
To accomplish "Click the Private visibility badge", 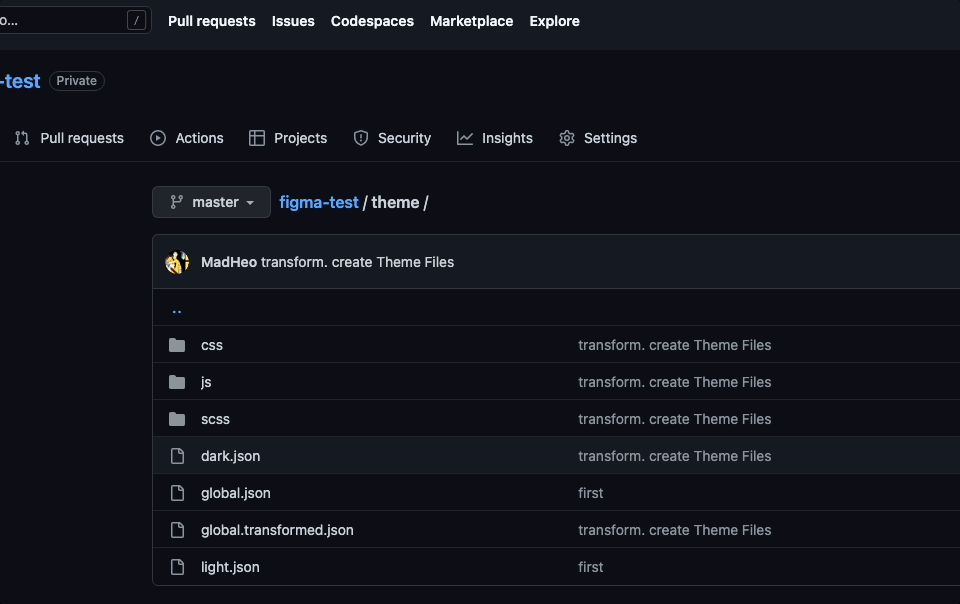I will point(77,81).
